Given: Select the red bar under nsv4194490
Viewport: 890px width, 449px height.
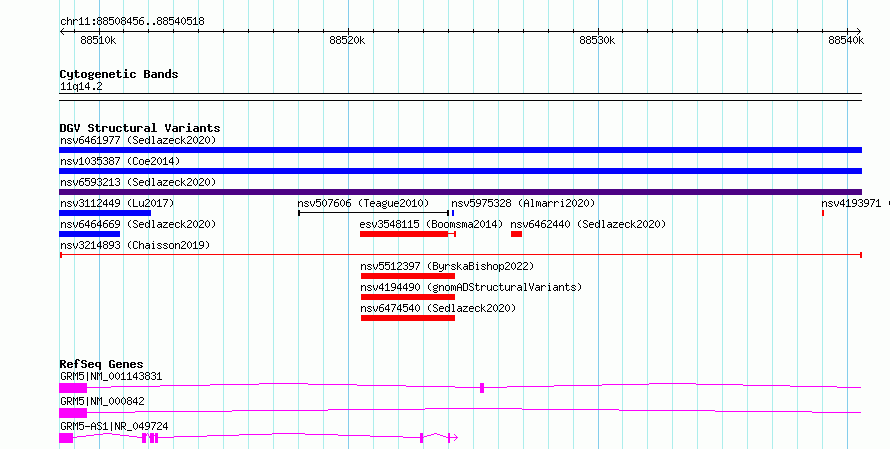Looking at the screenshot, I should 408,297.
